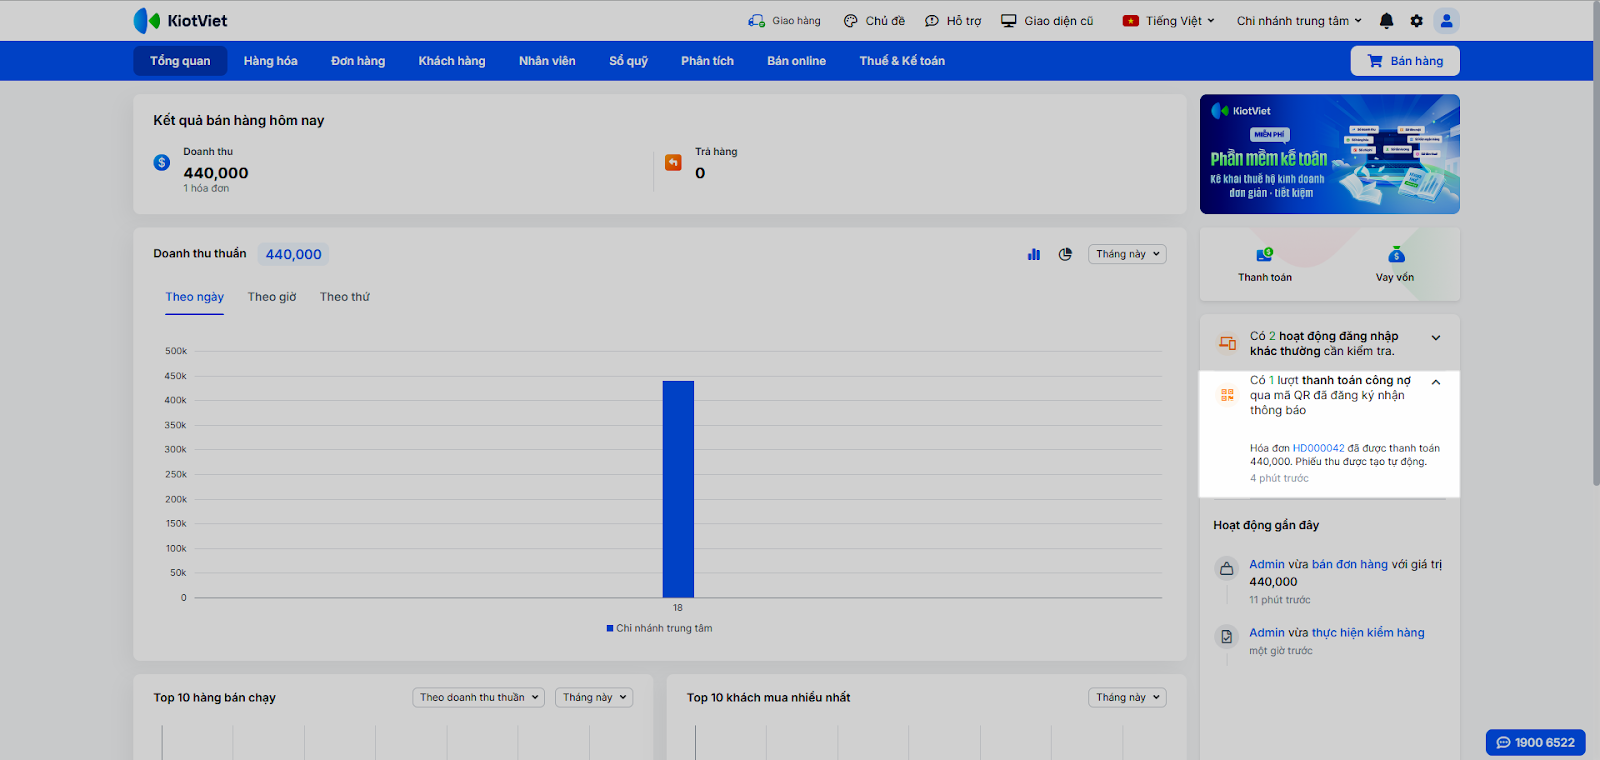This screenshot has height=760, width=1600.
Task: Click the KiotViet logo
Action: pos(180,21)
